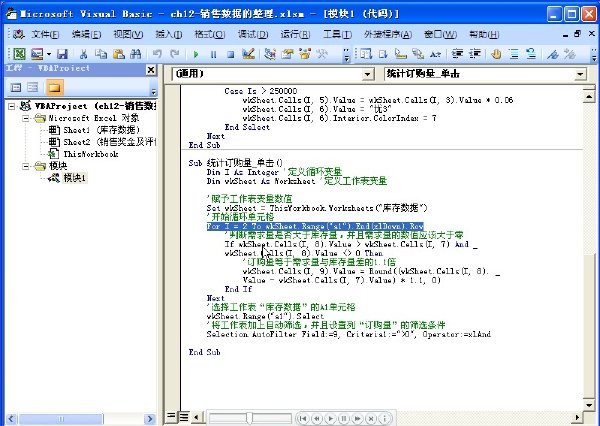Click the player's play button
The image size is (600, 426).
[331, 418]
